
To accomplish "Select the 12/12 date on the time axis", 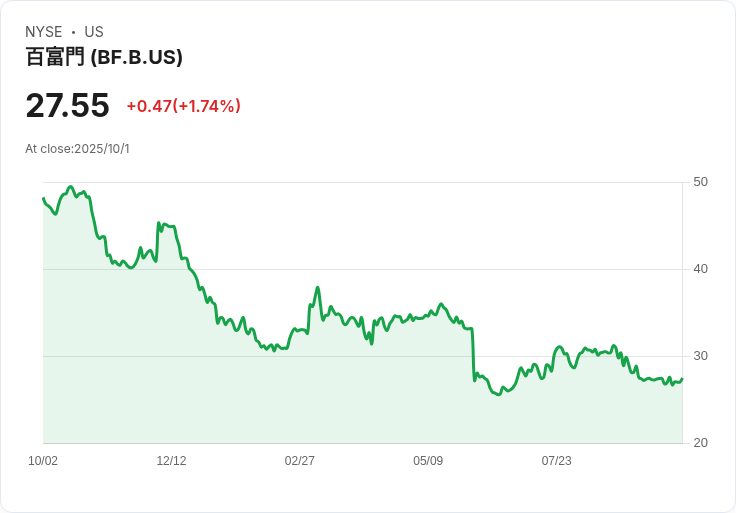I will click(x=171, y=461).
